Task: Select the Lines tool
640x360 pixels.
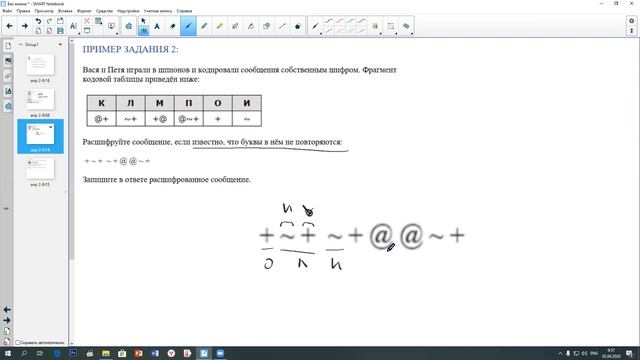Action: (282, 26)
